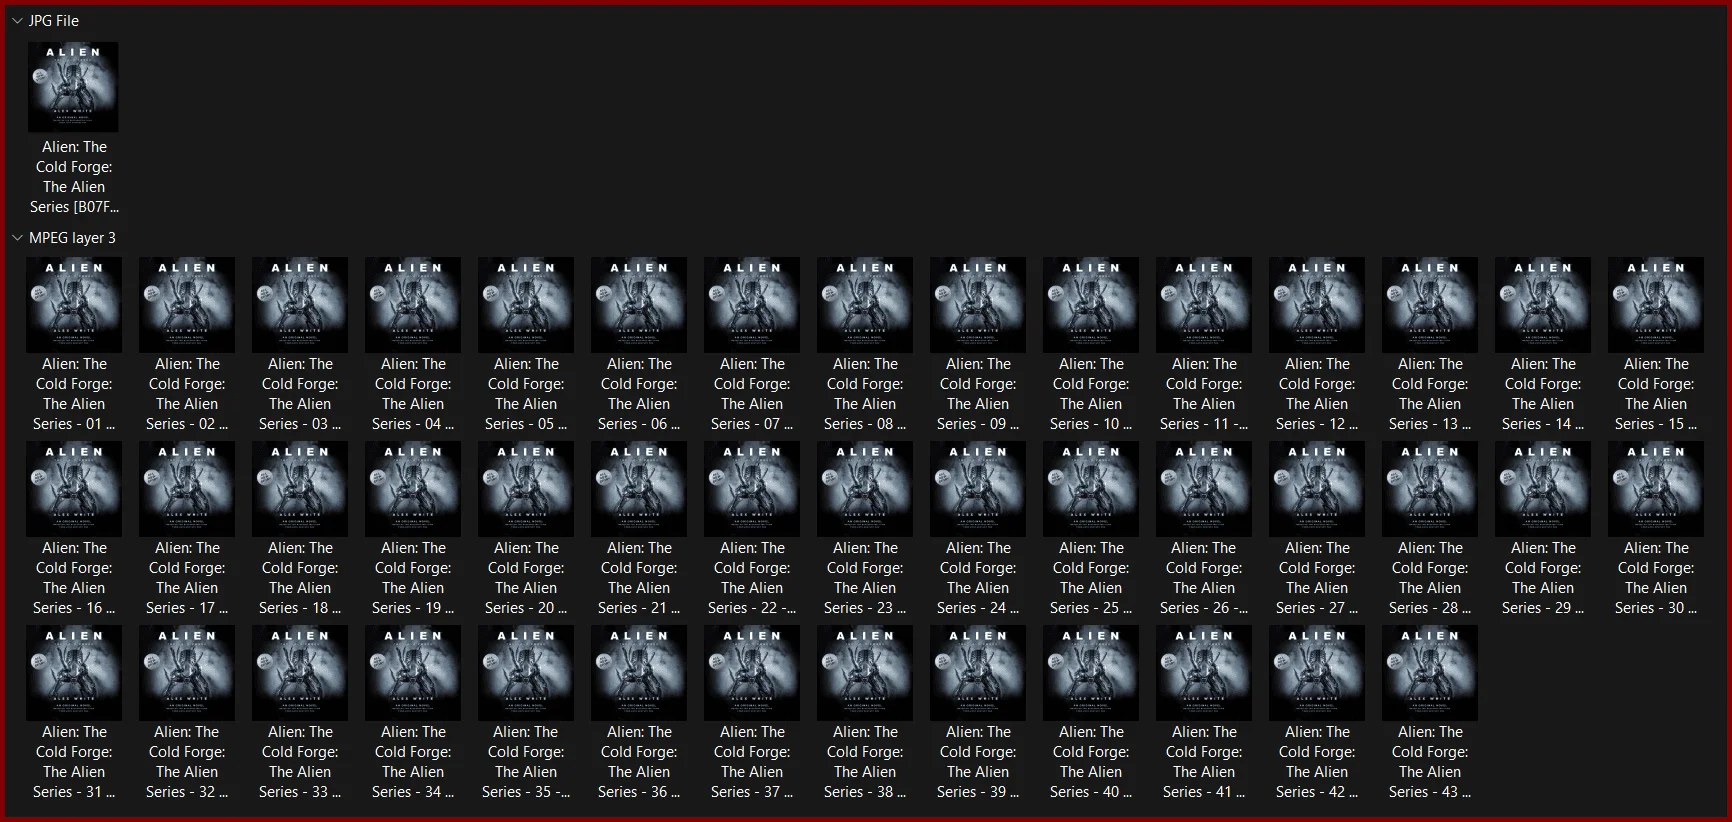
Task: Select the JPG cover image thumbnail
Action: point(73,87)
